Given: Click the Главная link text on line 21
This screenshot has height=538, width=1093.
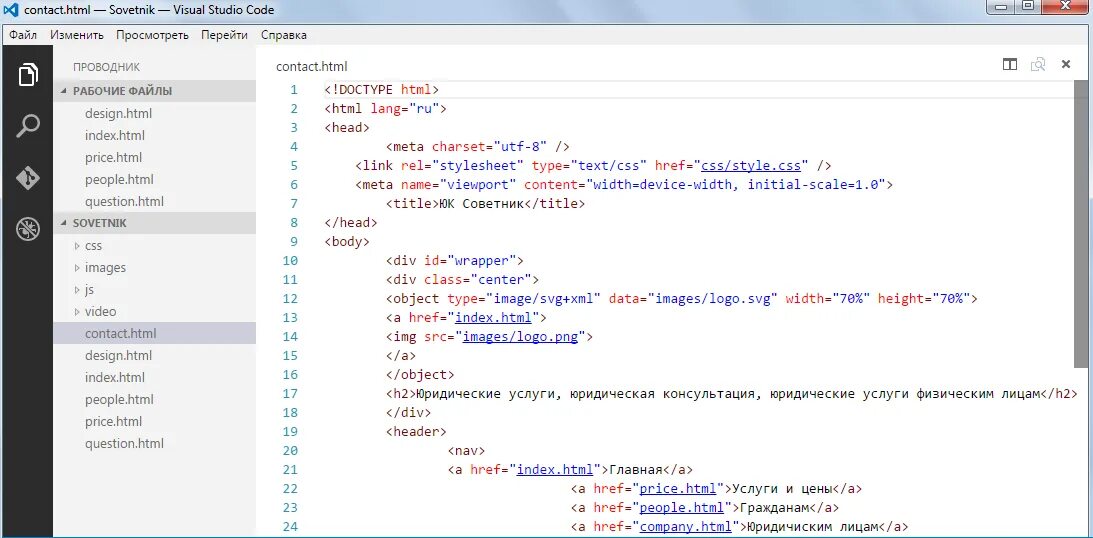Looking at the screenshot, I should click(636, 470).
